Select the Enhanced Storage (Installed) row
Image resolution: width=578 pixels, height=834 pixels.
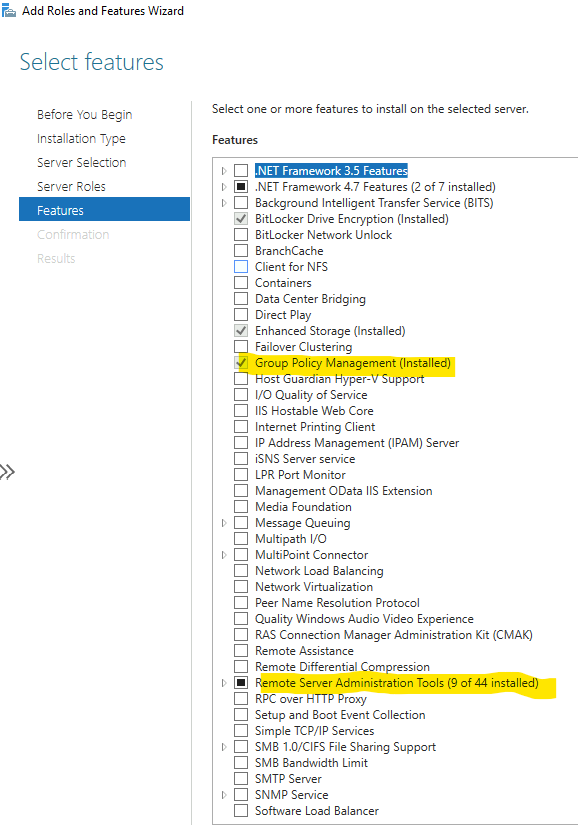pyautogui.click(x=330, y=330)
